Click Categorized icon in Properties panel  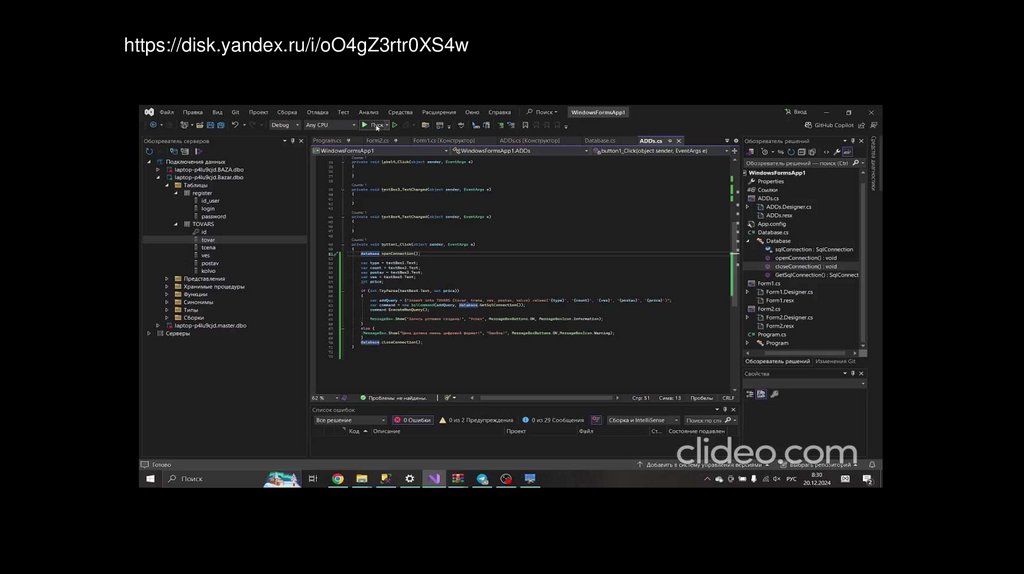coord(750,394)
